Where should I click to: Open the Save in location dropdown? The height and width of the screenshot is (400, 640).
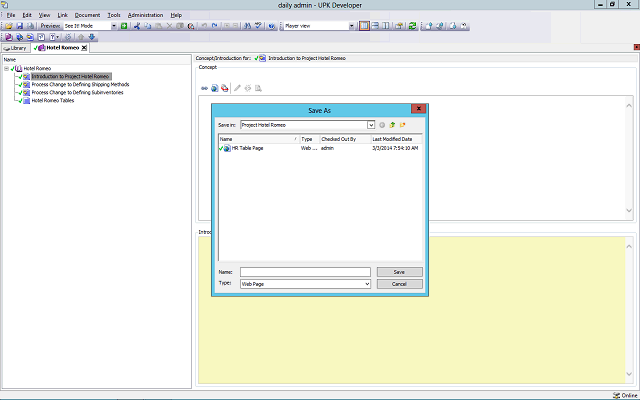(x=371, y=125)
